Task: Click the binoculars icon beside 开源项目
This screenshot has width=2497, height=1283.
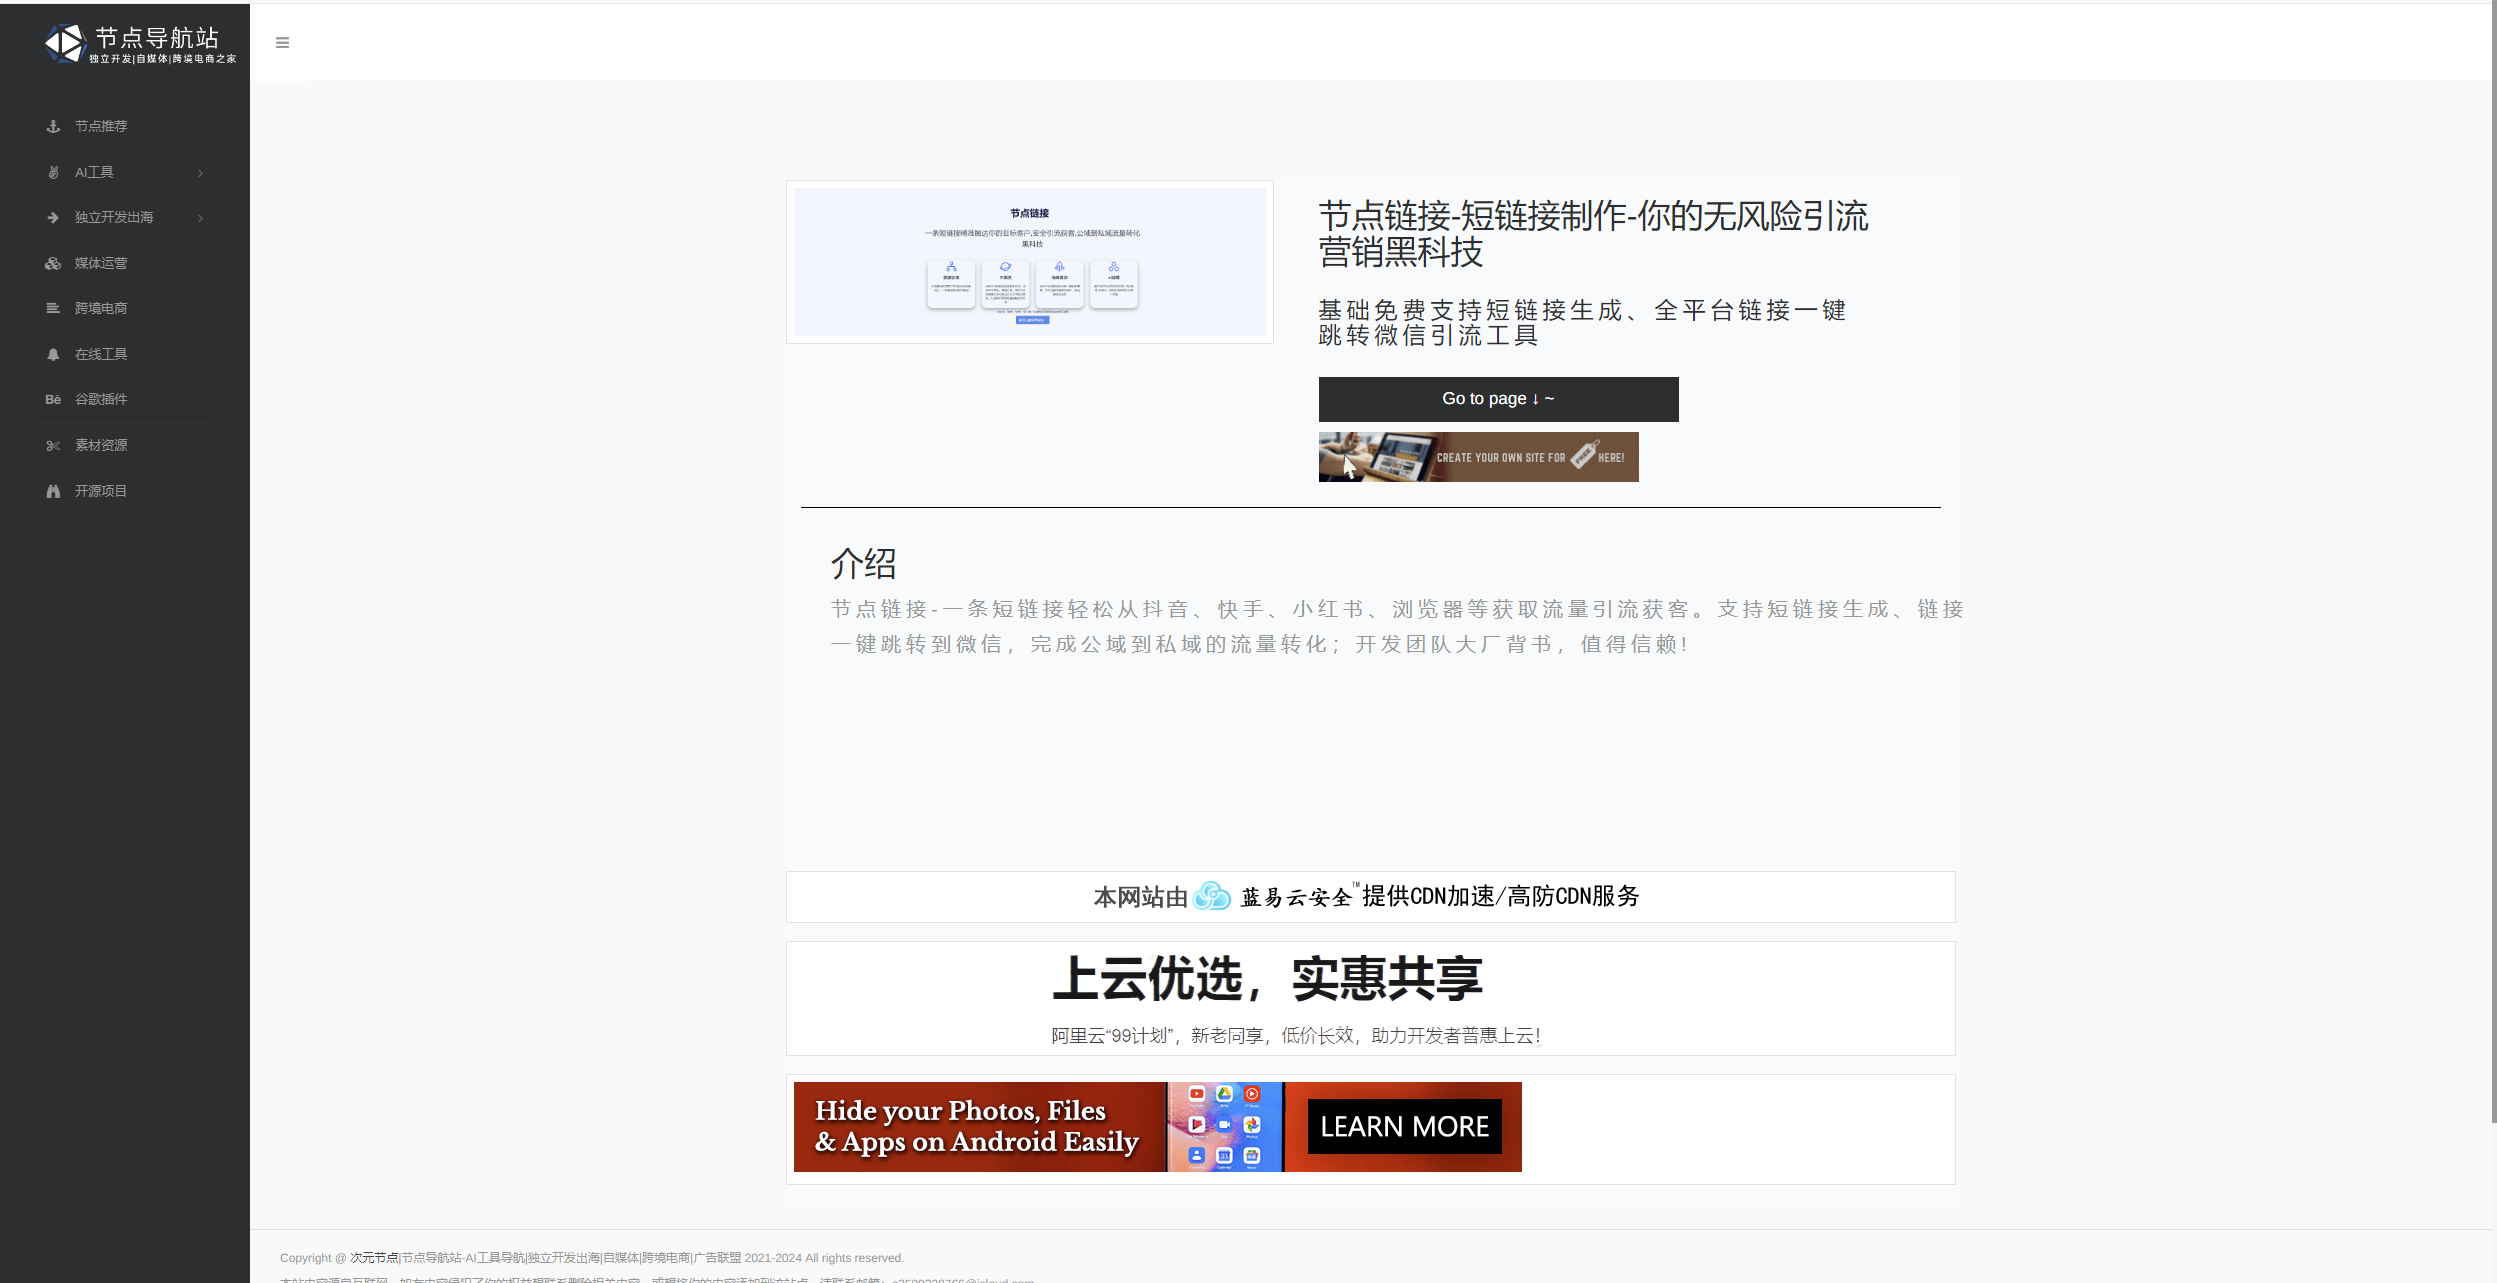Action: 53,491
